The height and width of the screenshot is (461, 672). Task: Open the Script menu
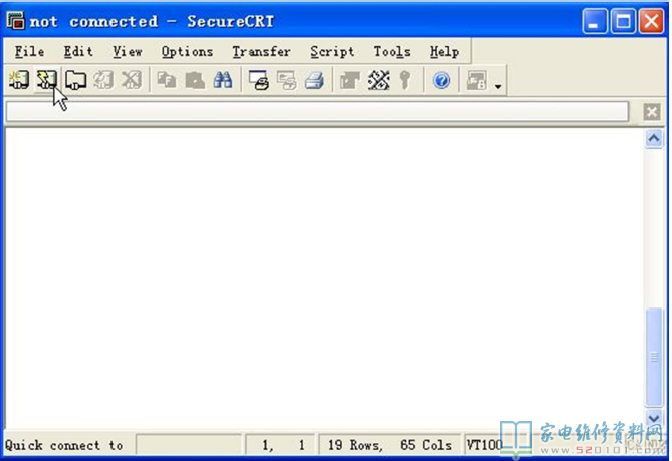point(332,51)
